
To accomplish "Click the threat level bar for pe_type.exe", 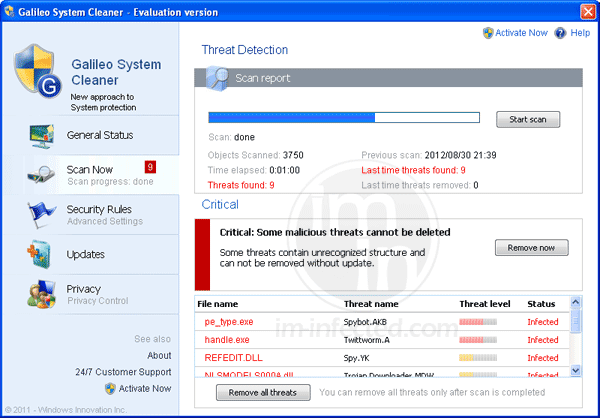I will (478, 322).
